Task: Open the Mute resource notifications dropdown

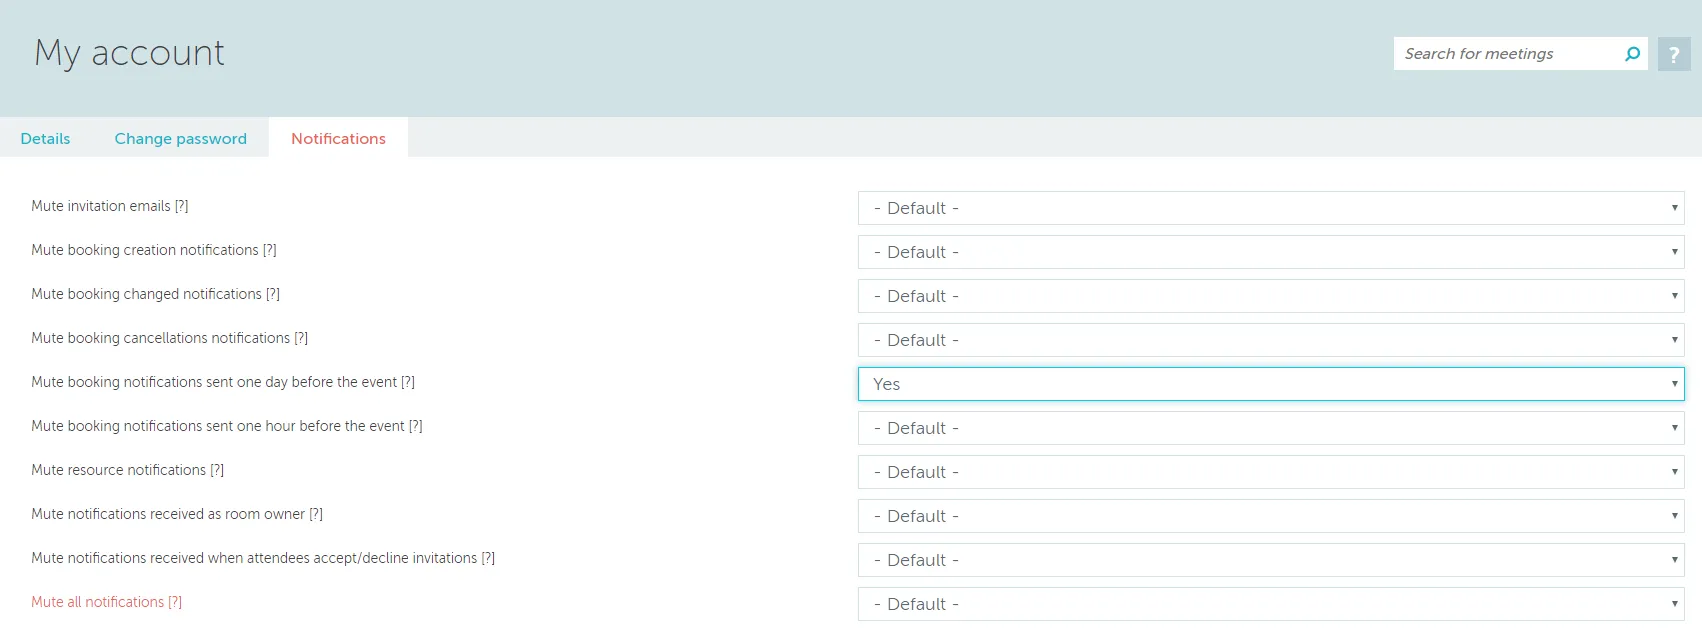Action: [x=1270, y=472]
